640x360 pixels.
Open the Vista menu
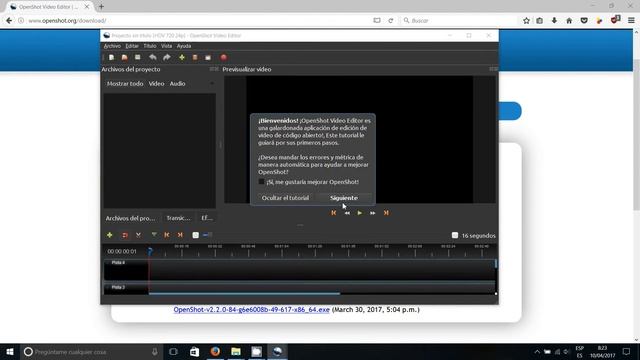point(167,46)
